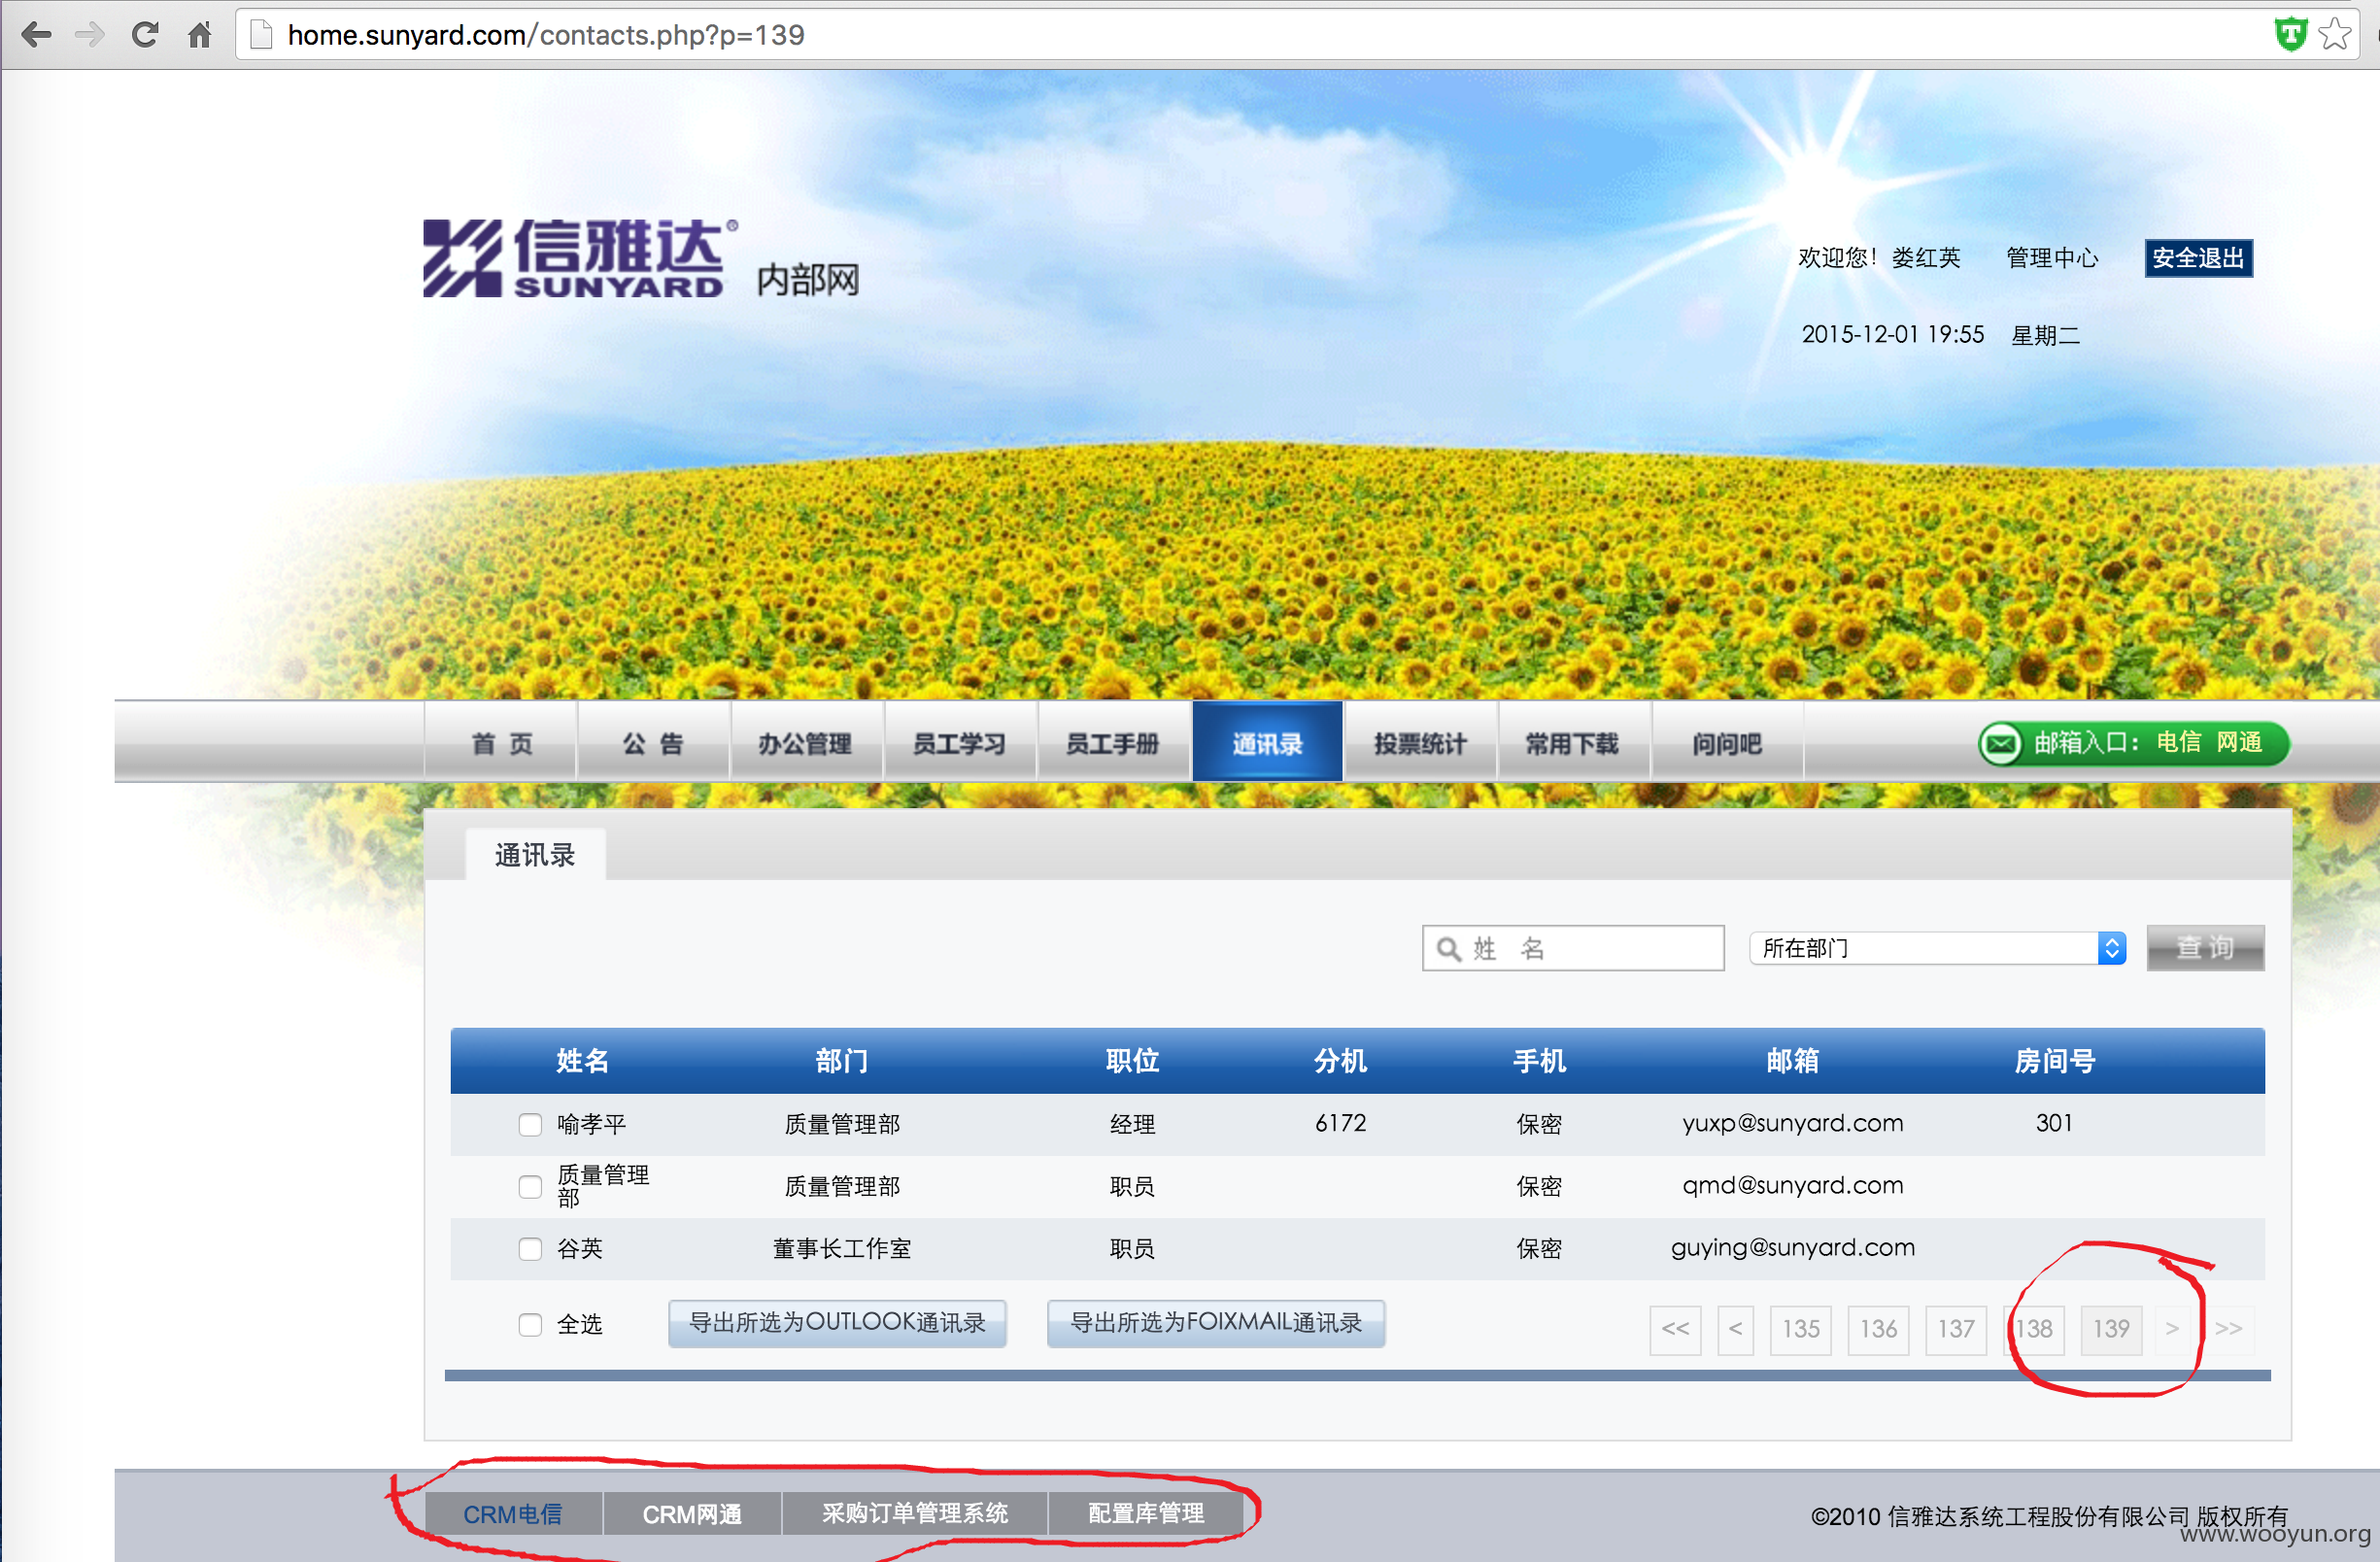
Task: Tick the checkbox for 质量管理部 row
Action: [530, 1186]
